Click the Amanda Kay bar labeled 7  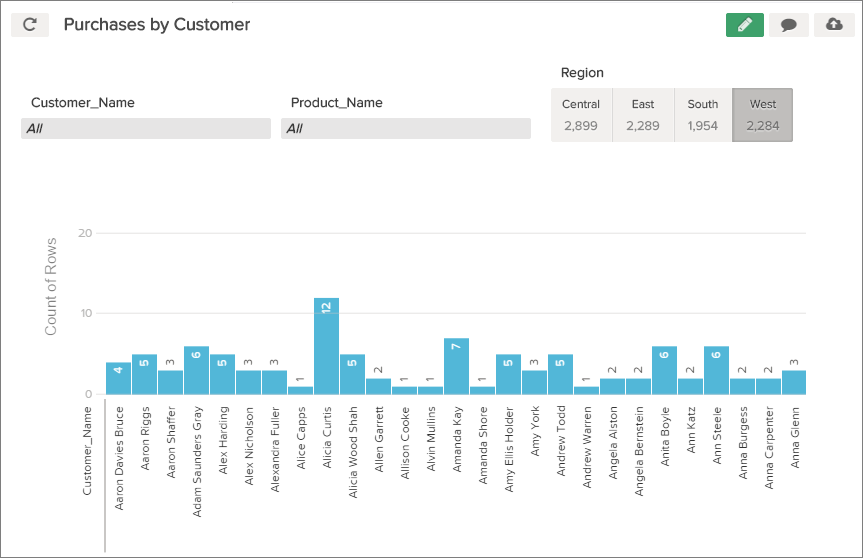click(x=456, y=366)
